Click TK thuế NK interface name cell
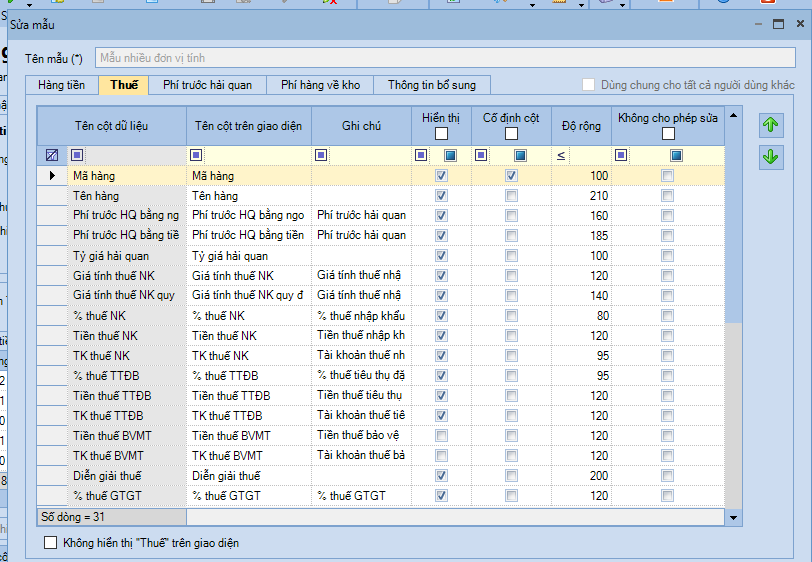Viewport: 812px width, 562px height. (x=249, y=356)
